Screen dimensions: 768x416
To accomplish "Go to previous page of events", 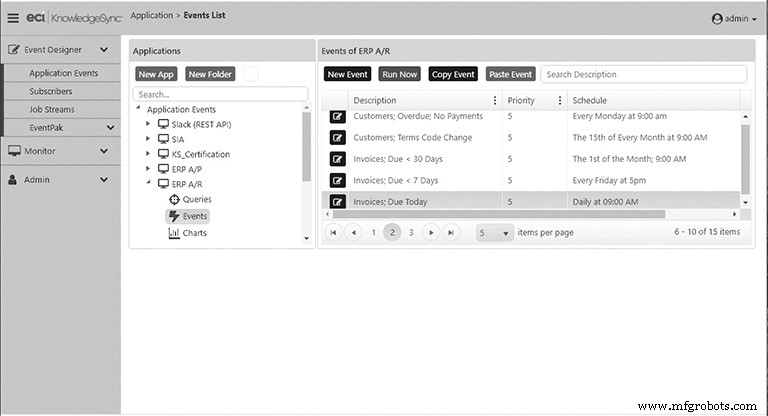I will point(353,233).
